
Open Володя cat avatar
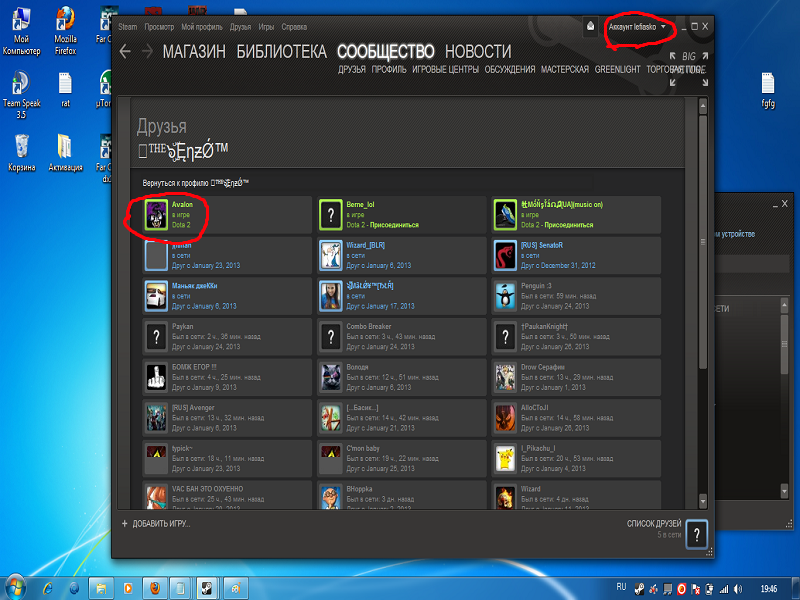tap(331, 377)
